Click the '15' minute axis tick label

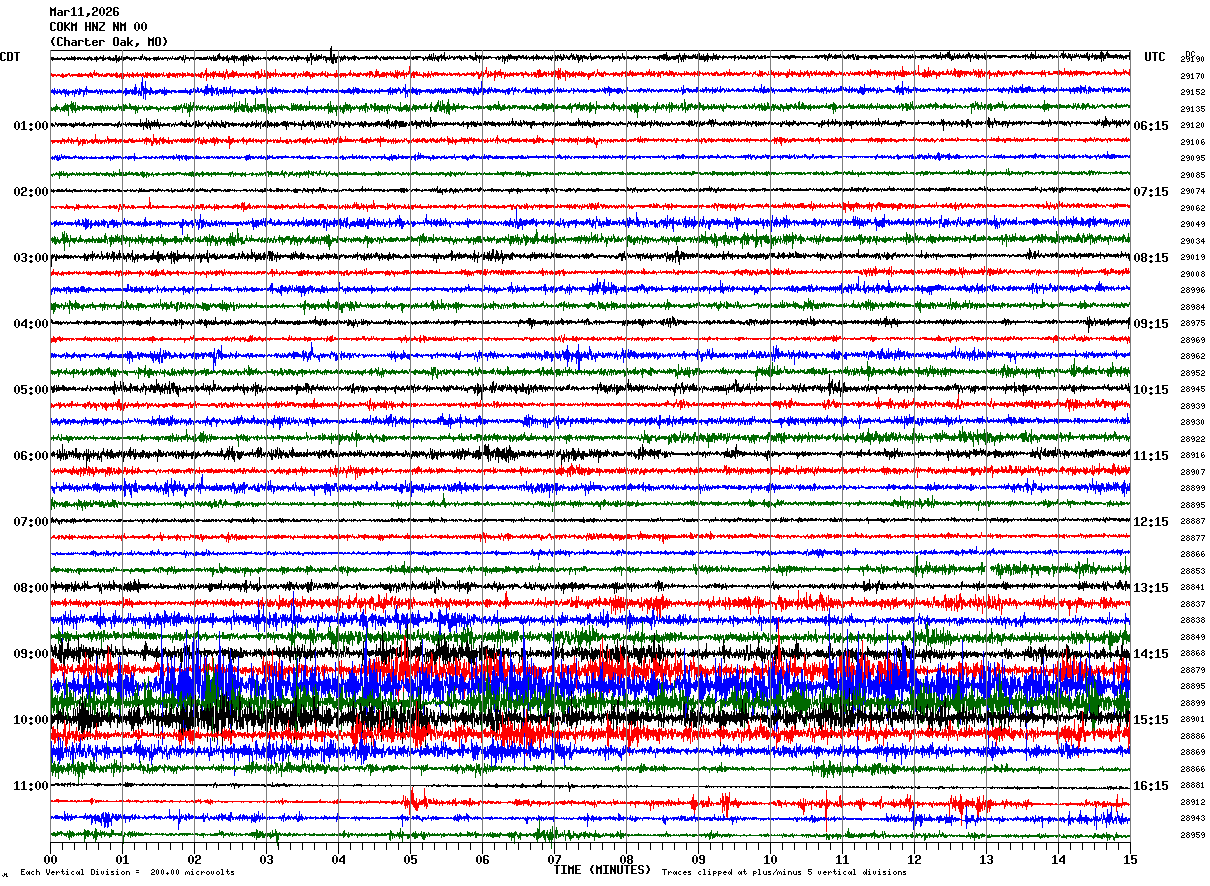[1130, 860]
